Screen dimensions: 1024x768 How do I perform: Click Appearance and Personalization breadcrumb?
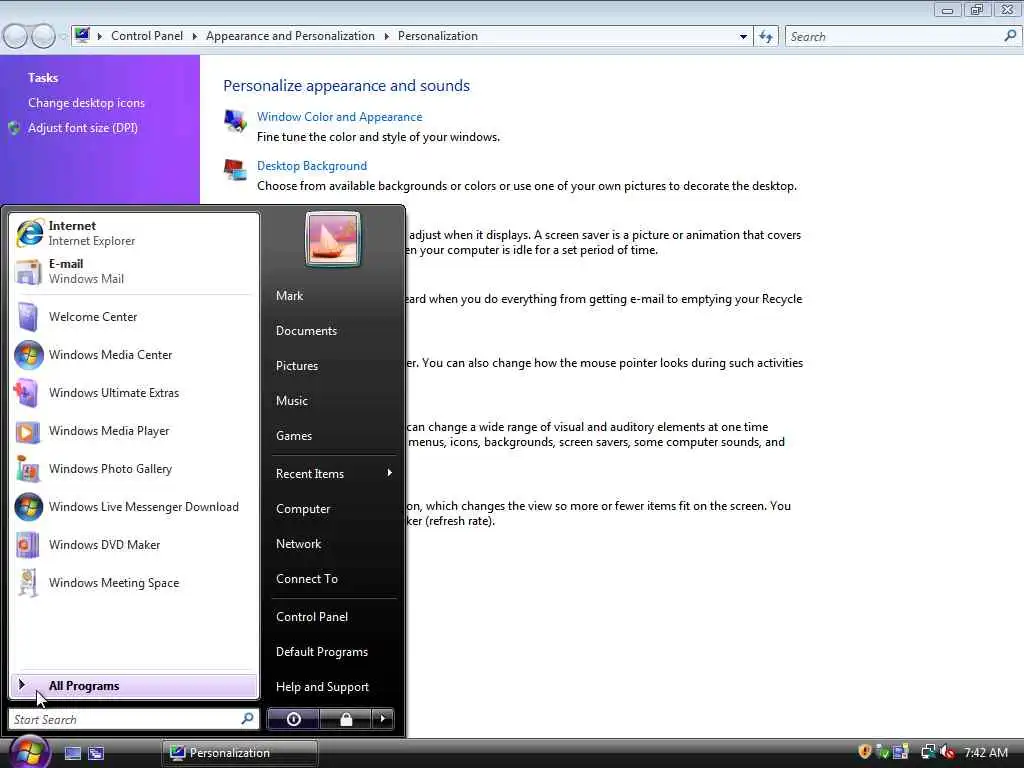[291, 36]
